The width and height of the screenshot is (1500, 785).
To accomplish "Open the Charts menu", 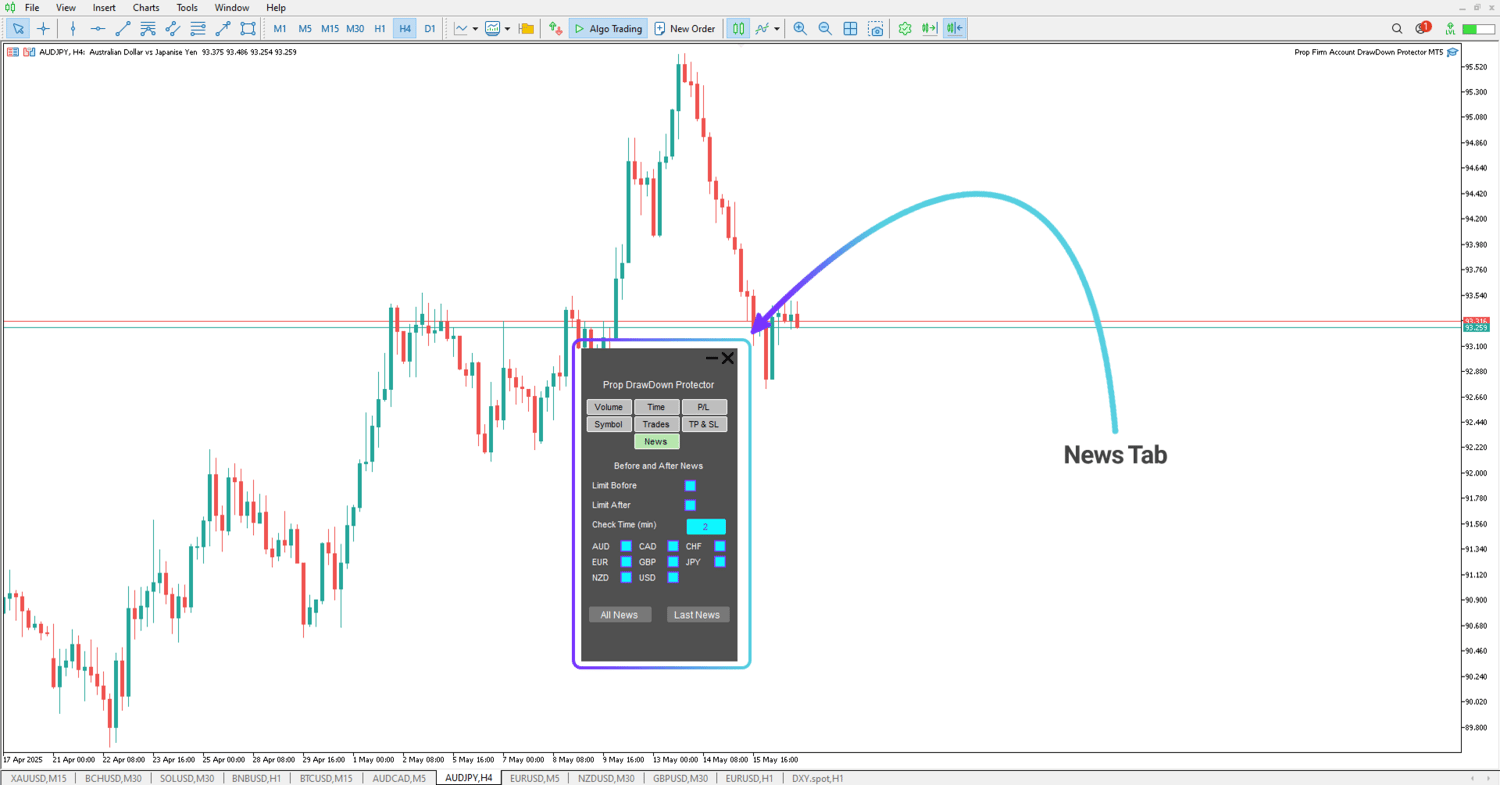I will [x=146, y=8].
